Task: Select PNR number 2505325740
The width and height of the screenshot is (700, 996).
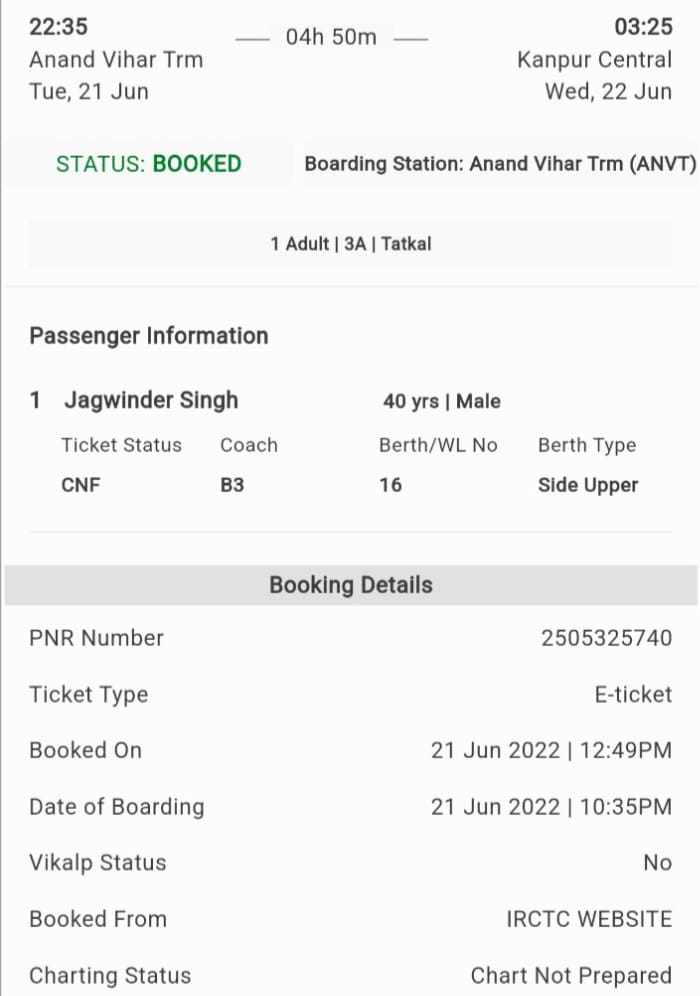Action: coord(606,638)
